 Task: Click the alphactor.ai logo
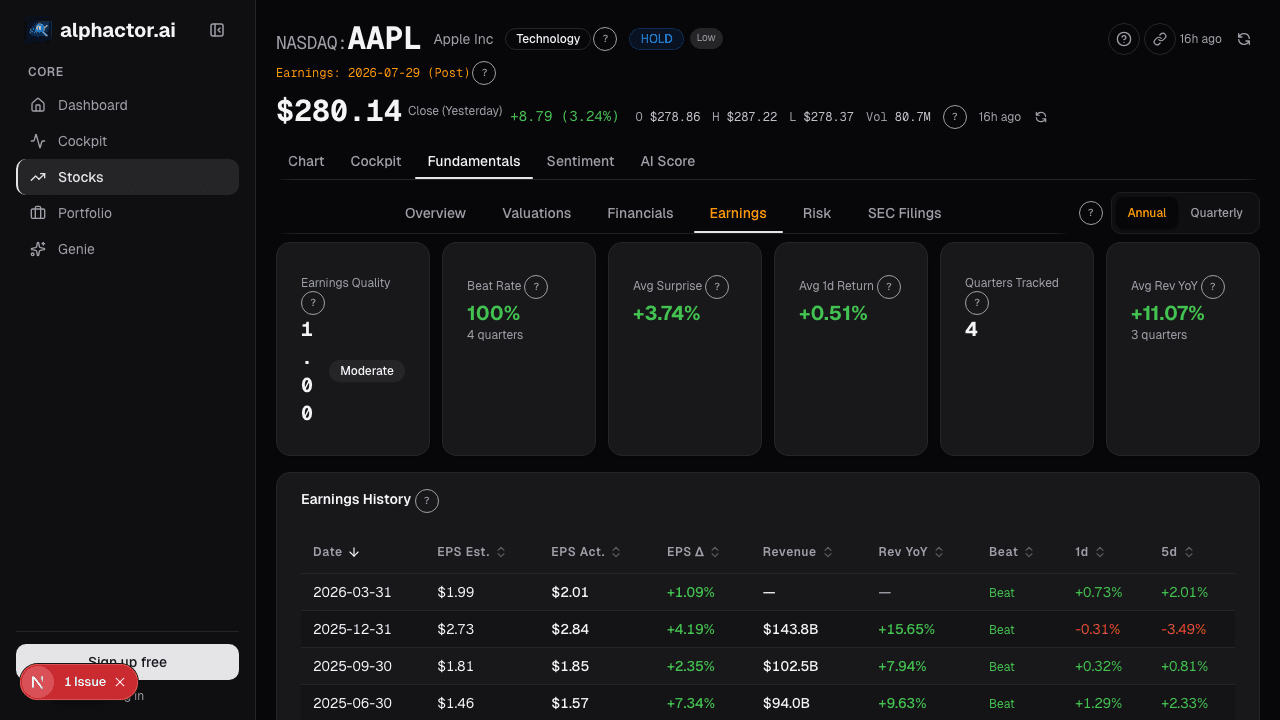pos(101,30)
